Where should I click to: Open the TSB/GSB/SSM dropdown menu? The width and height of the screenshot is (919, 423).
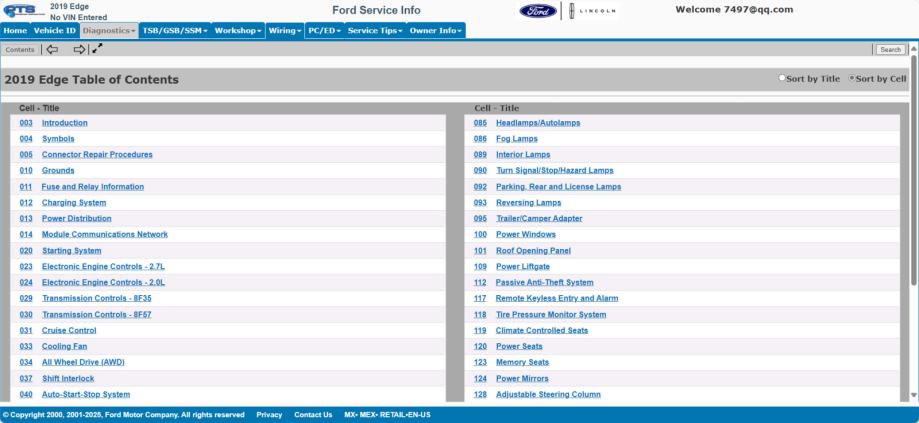[x=175, y=30]
